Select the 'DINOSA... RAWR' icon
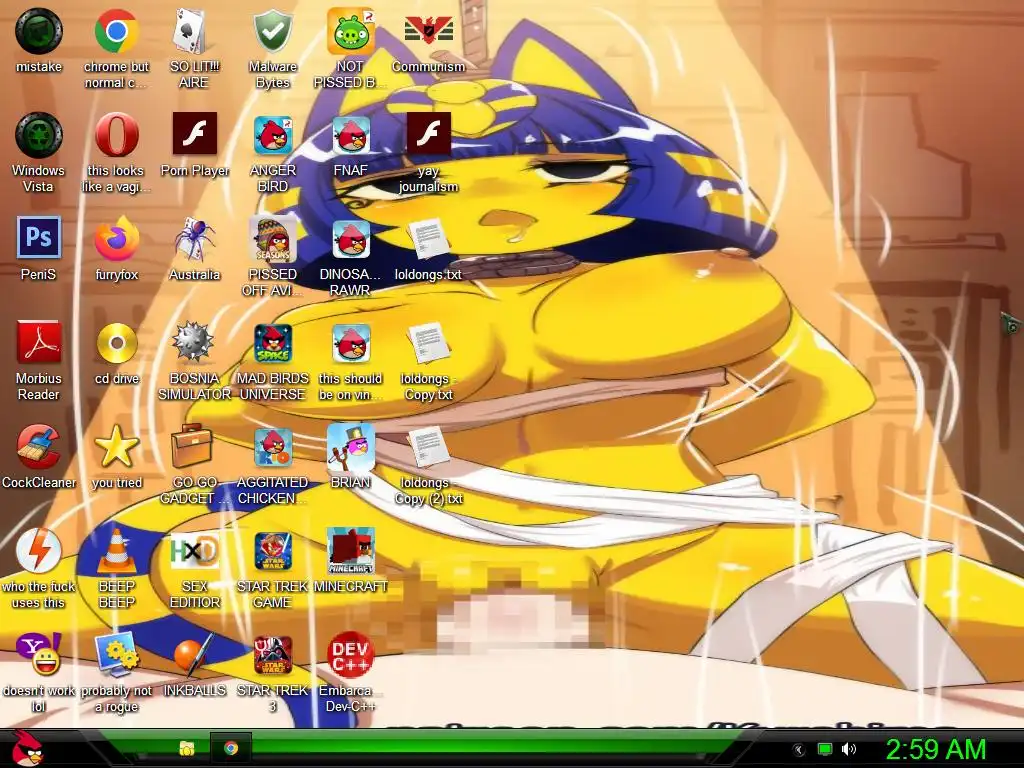This screenshot has height=768, width=1024. point(351,240)
